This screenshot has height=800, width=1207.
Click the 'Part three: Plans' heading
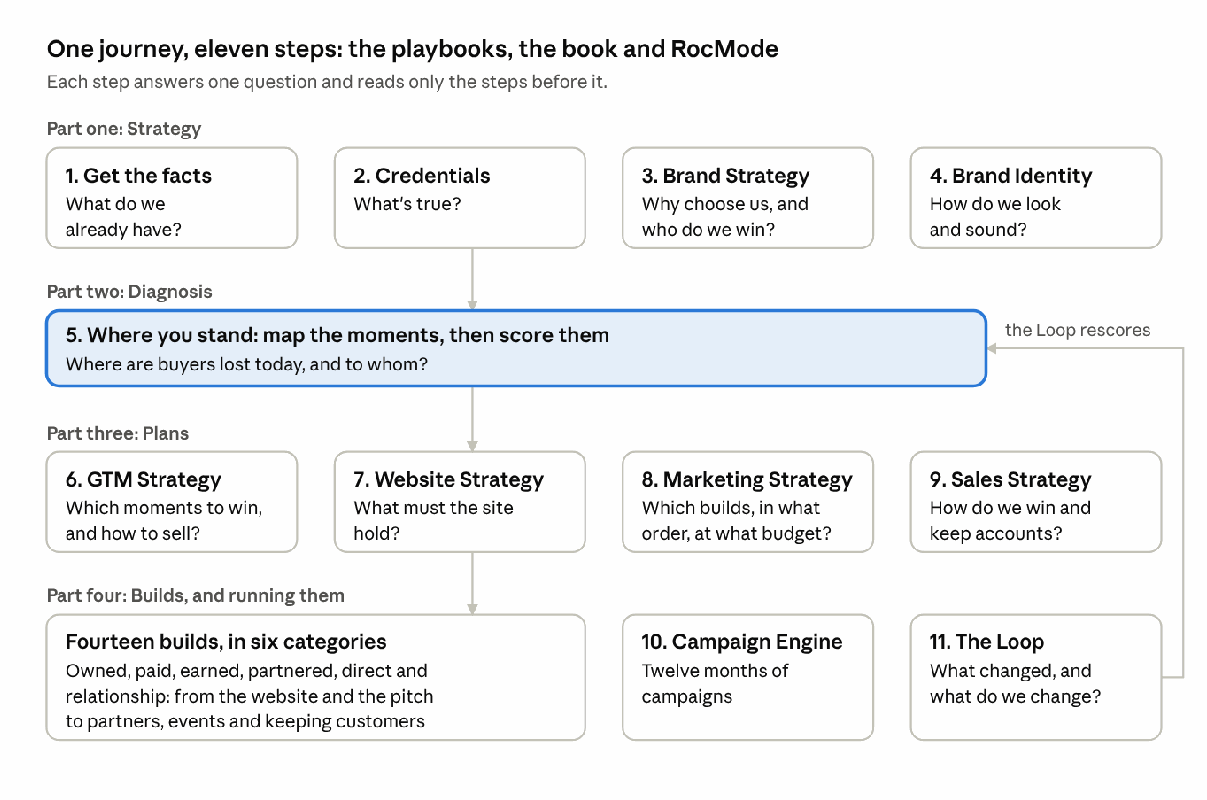pos(118,434)
